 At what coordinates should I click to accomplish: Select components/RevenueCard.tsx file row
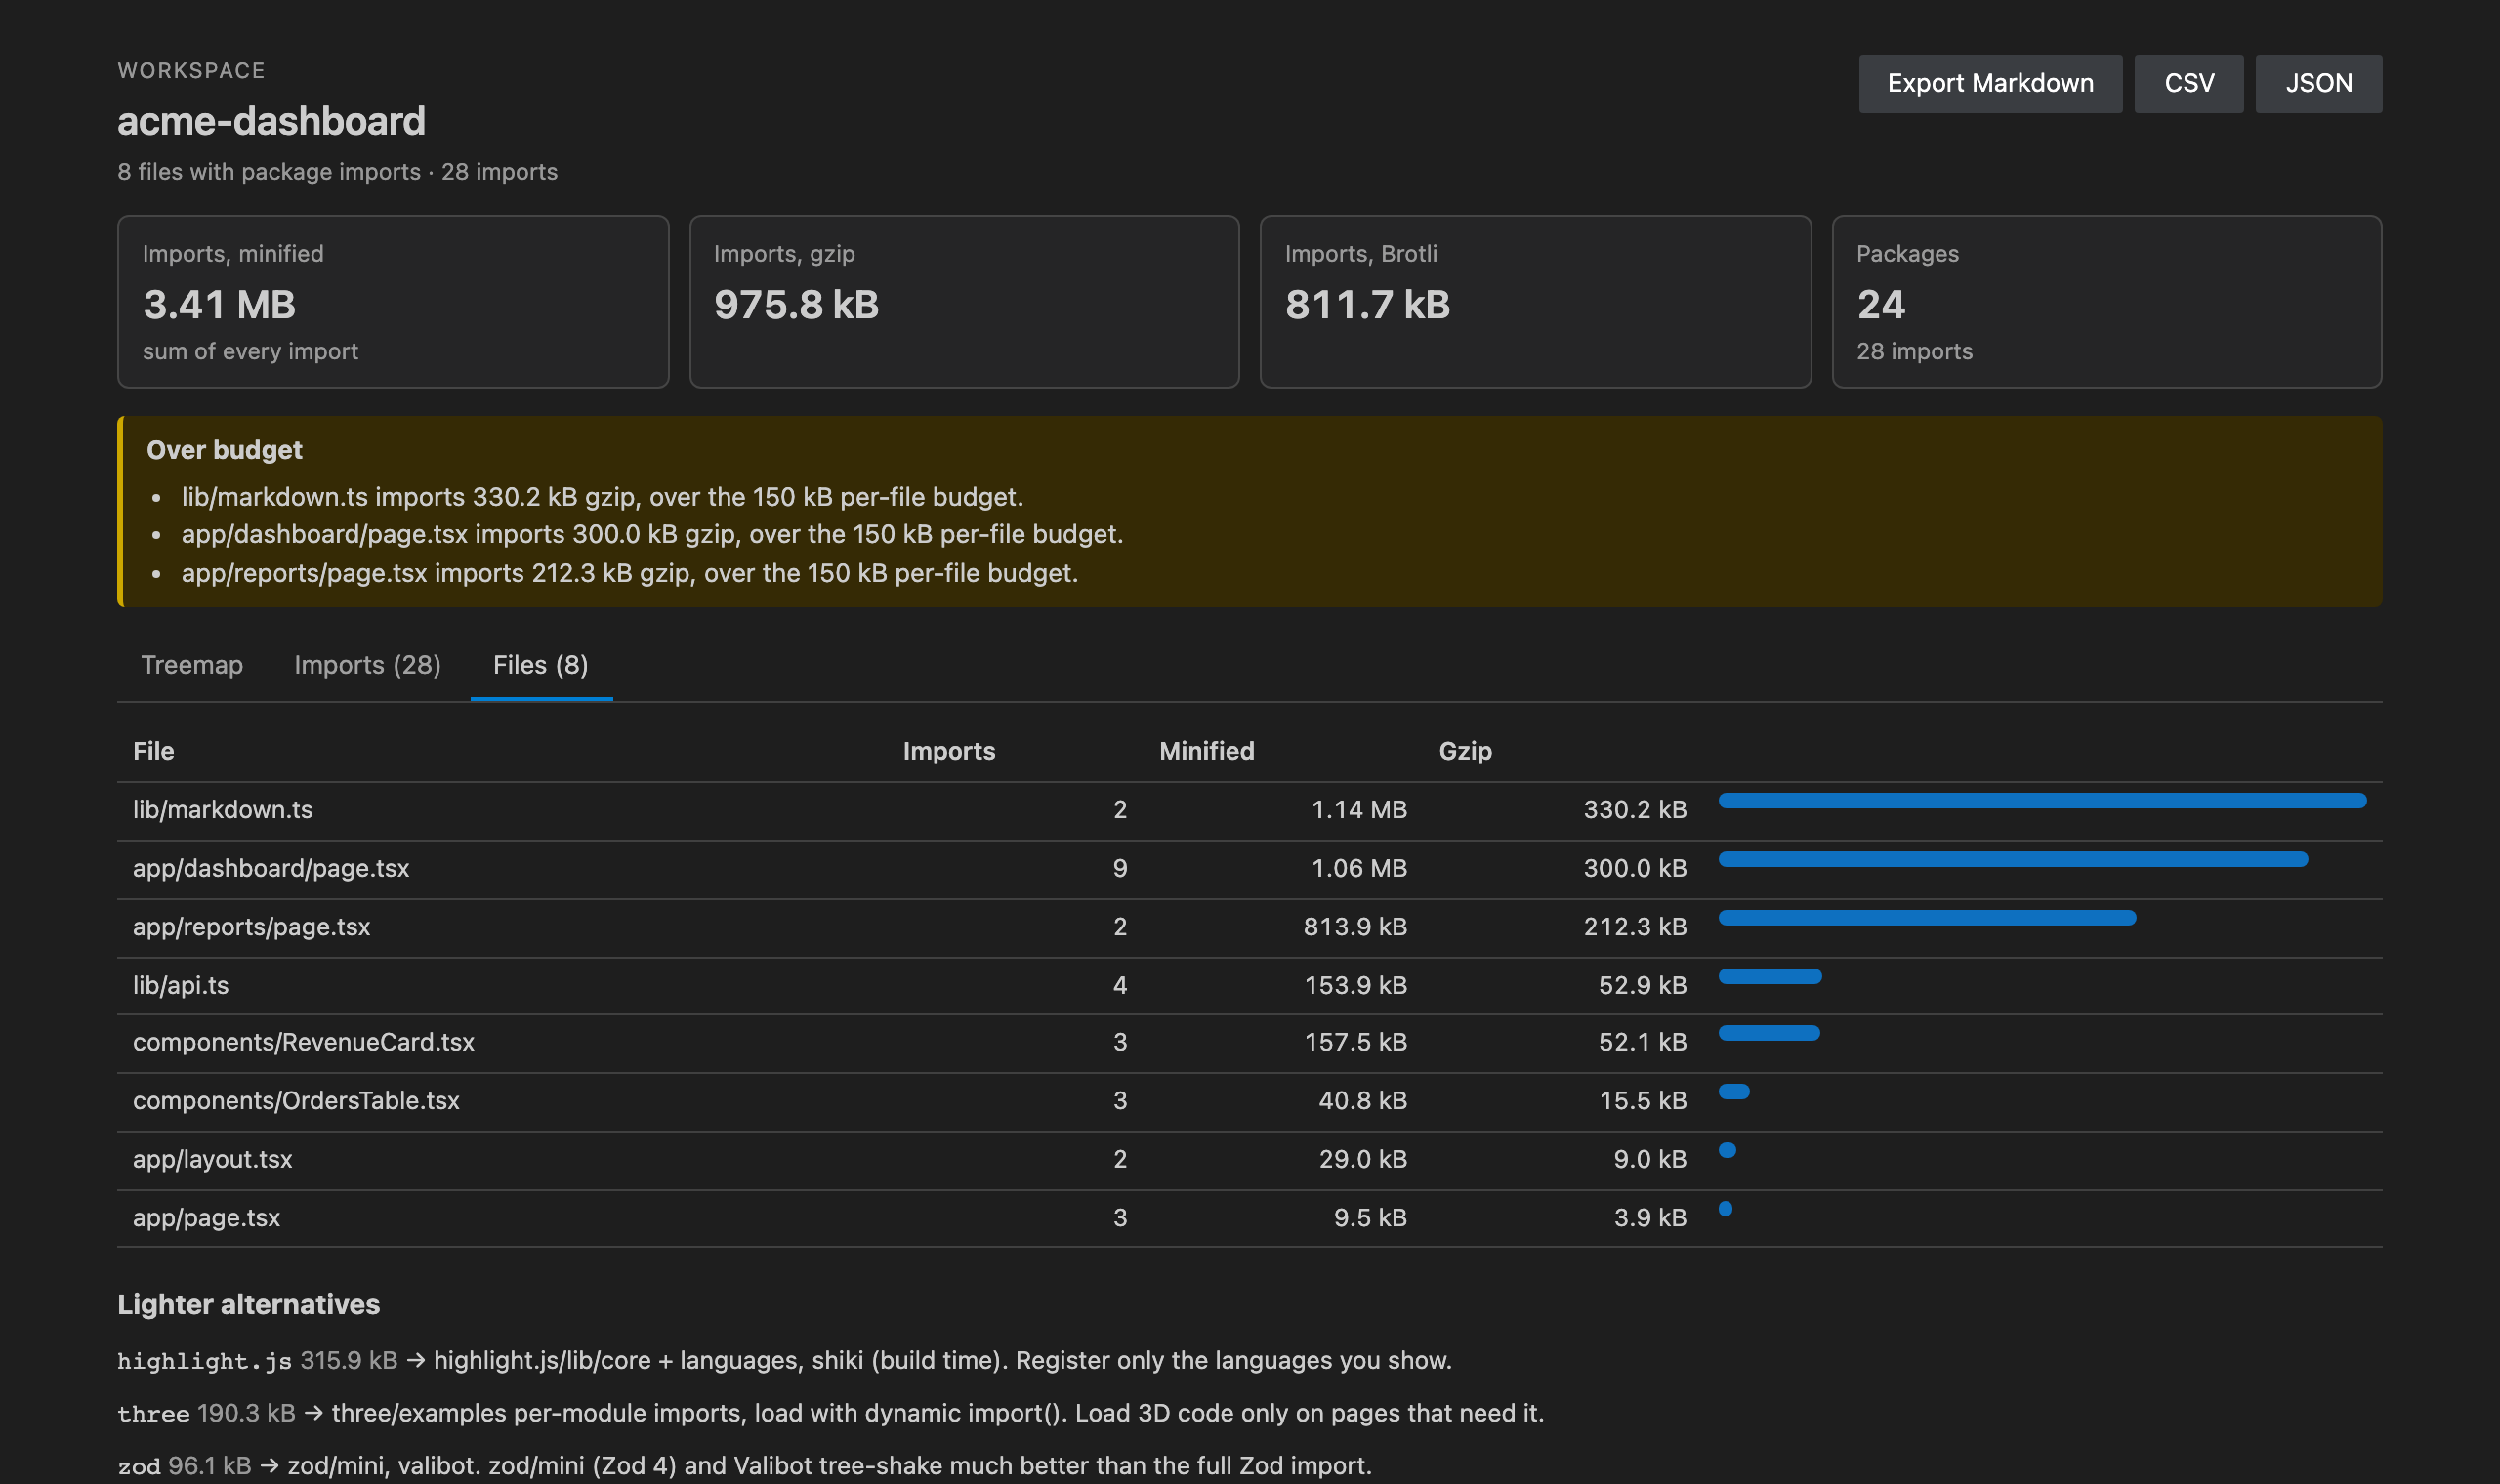1250,1043
